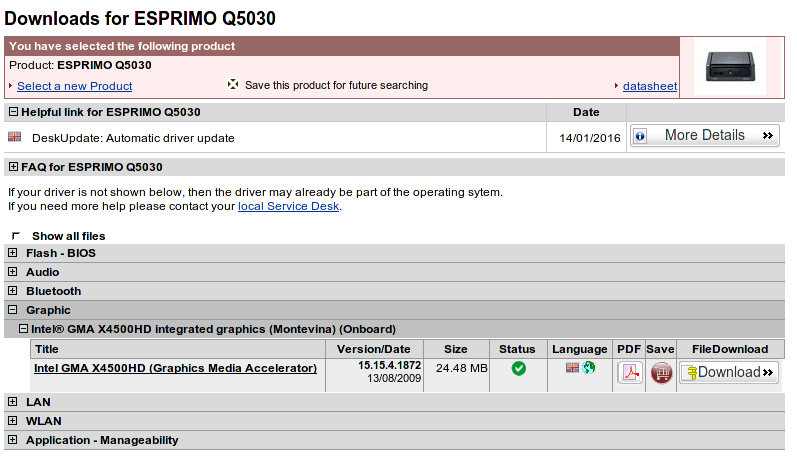Open the PDF document icon
The height and width of the screenshot is (465, 797).
(630, 373)
